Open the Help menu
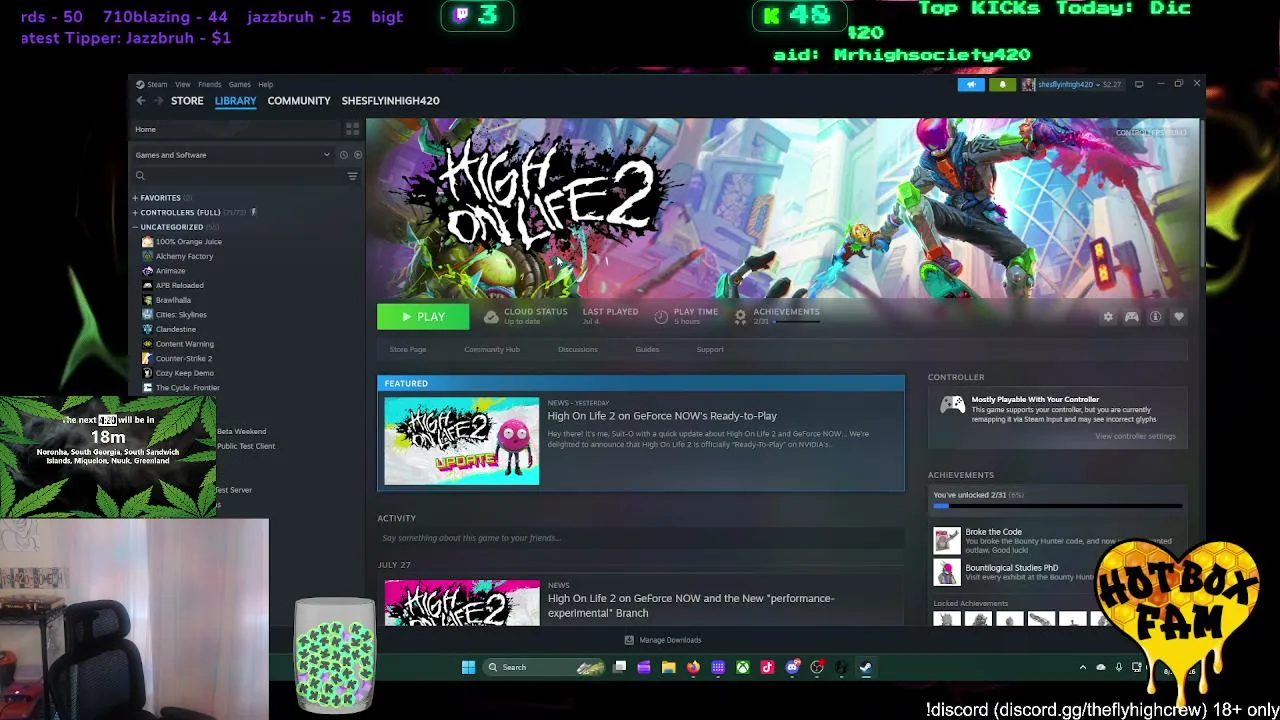 click(265, 84)
